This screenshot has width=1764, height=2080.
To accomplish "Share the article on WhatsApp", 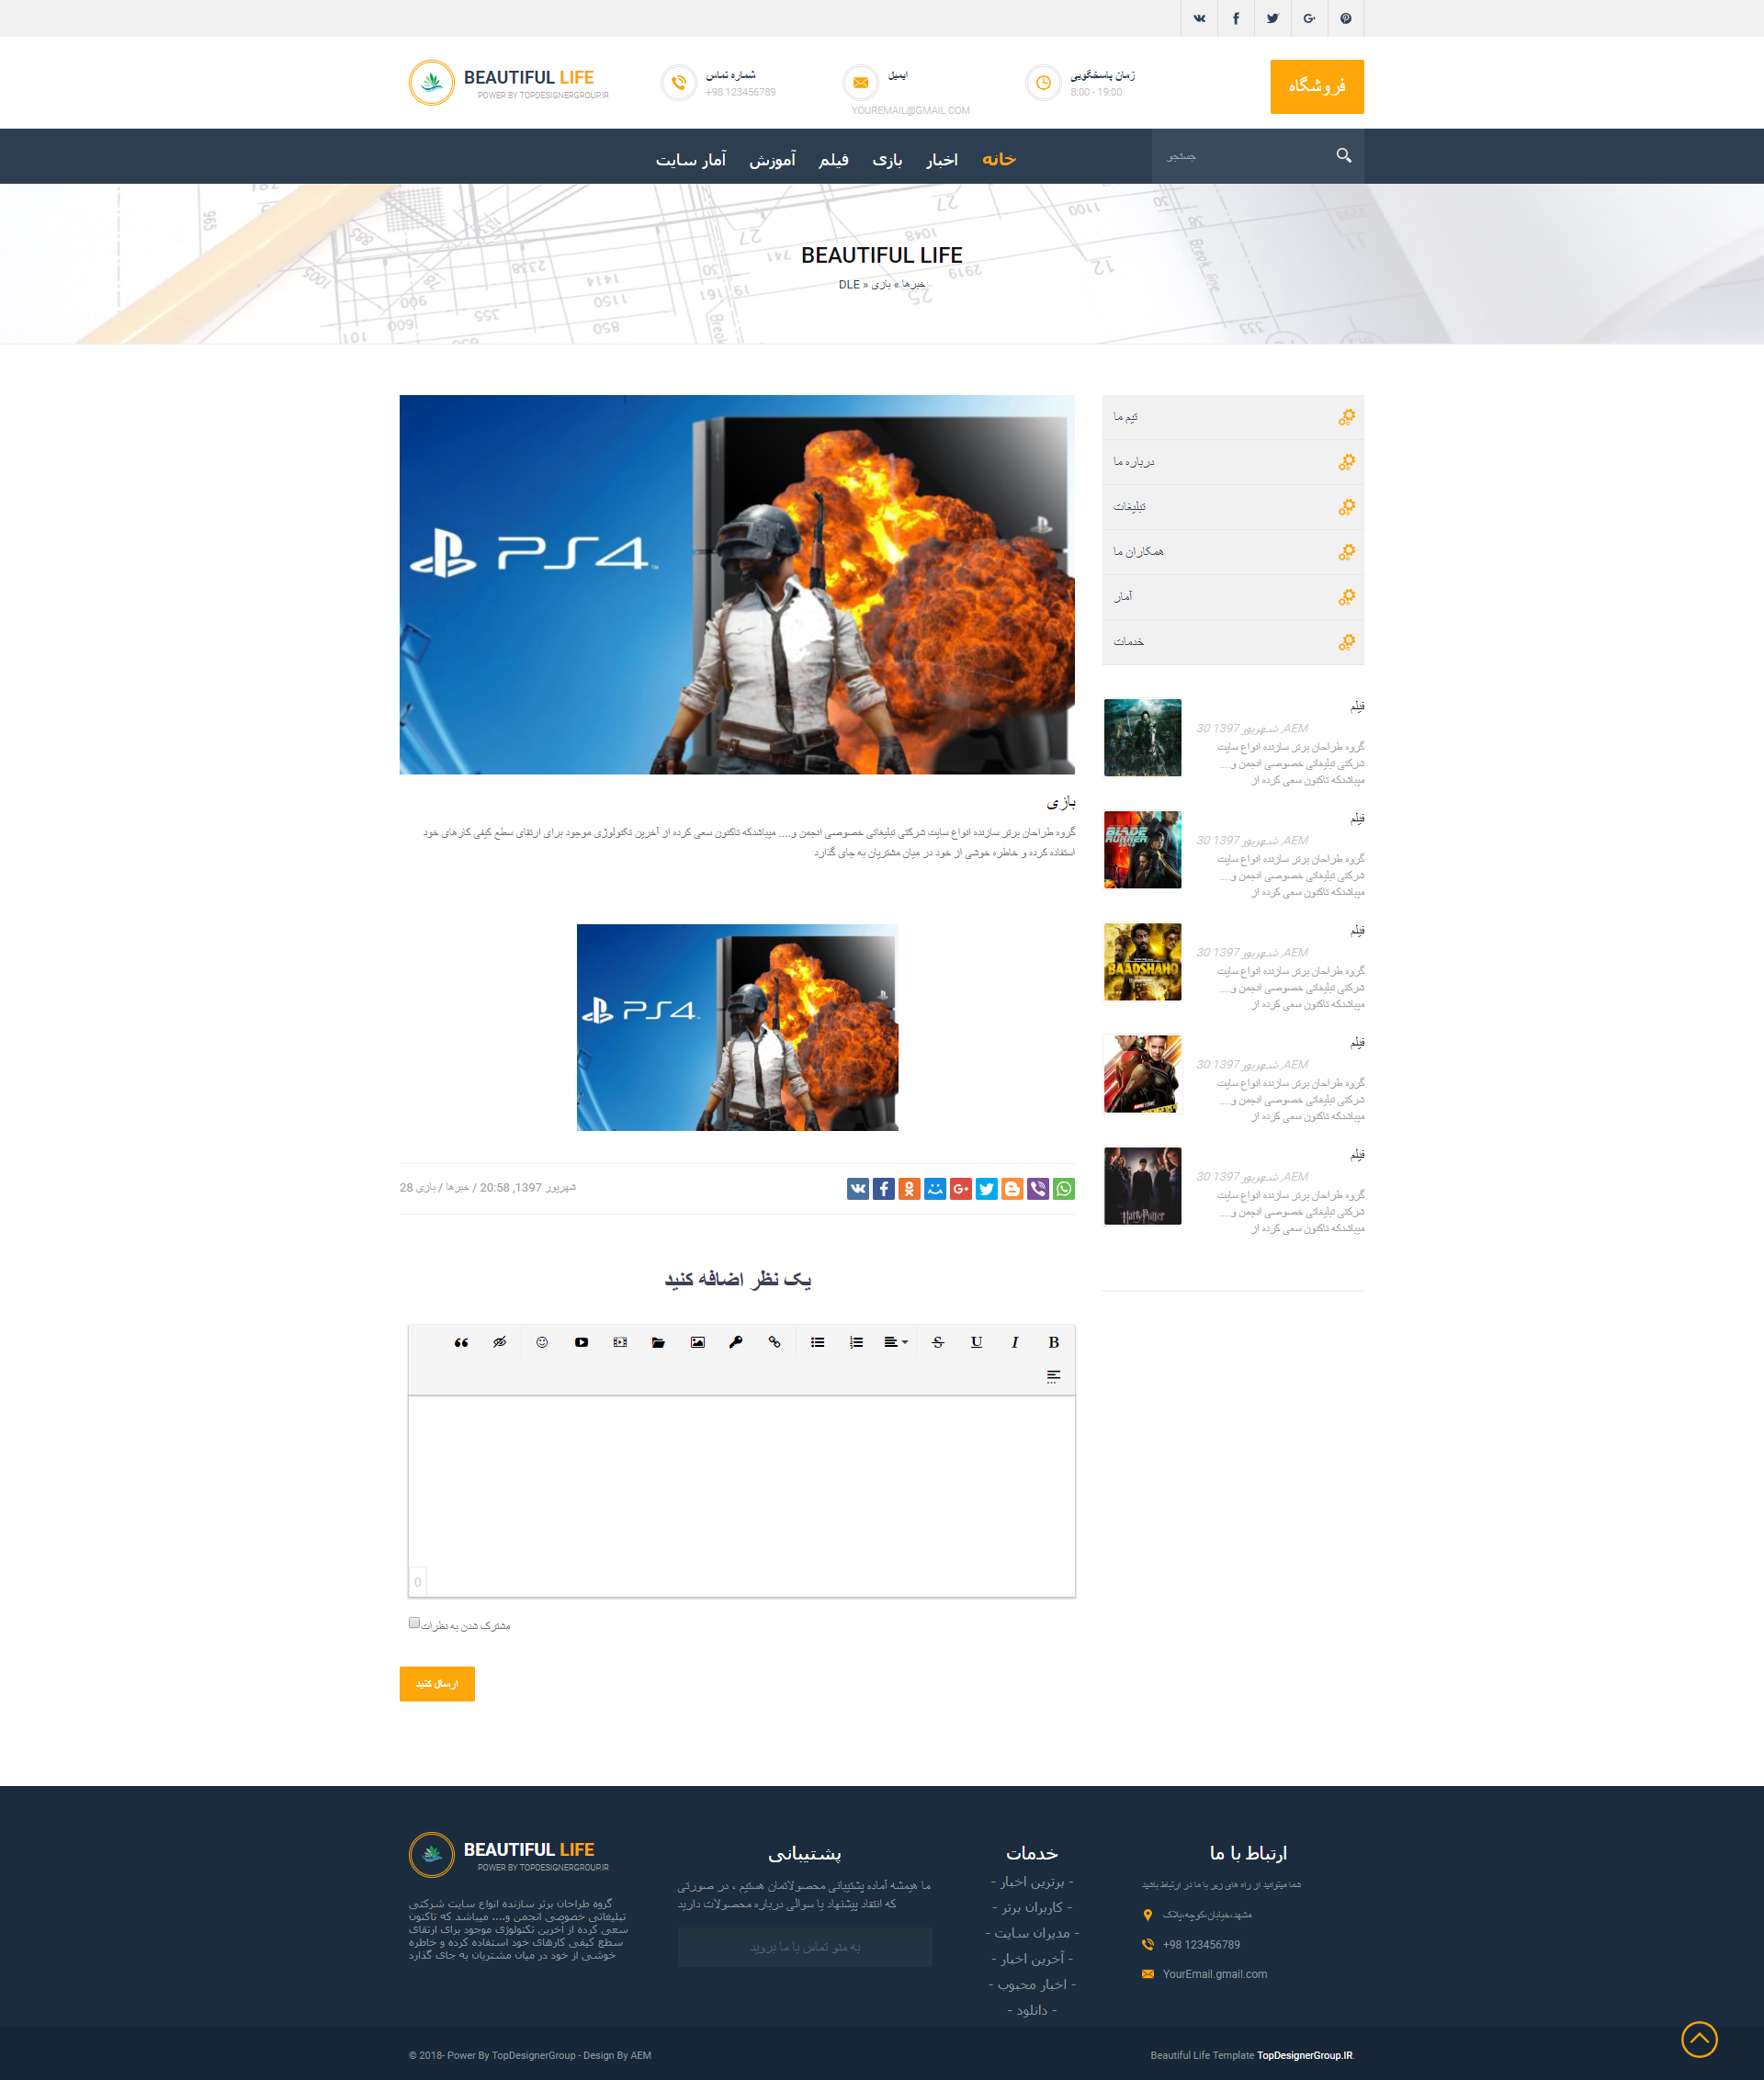I will coord(1064,1188).
